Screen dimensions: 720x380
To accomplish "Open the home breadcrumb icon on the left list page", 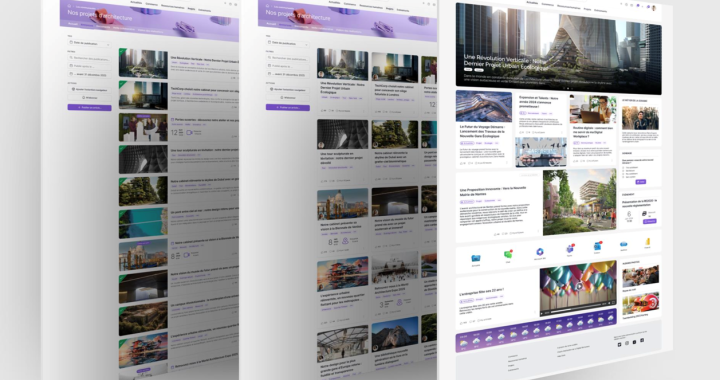I will pos(69,6).
